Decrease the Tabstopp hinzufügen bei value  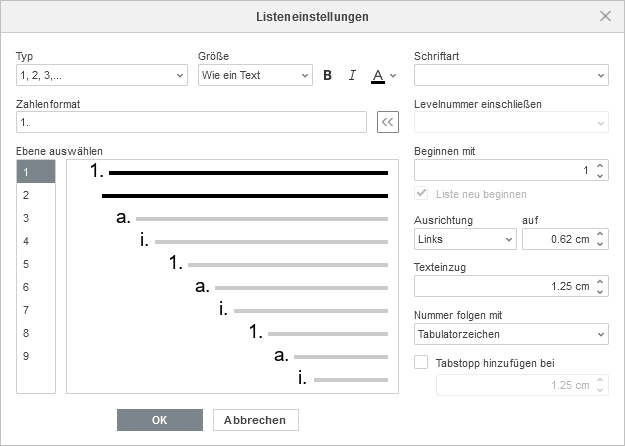click(x=600, y=390)
